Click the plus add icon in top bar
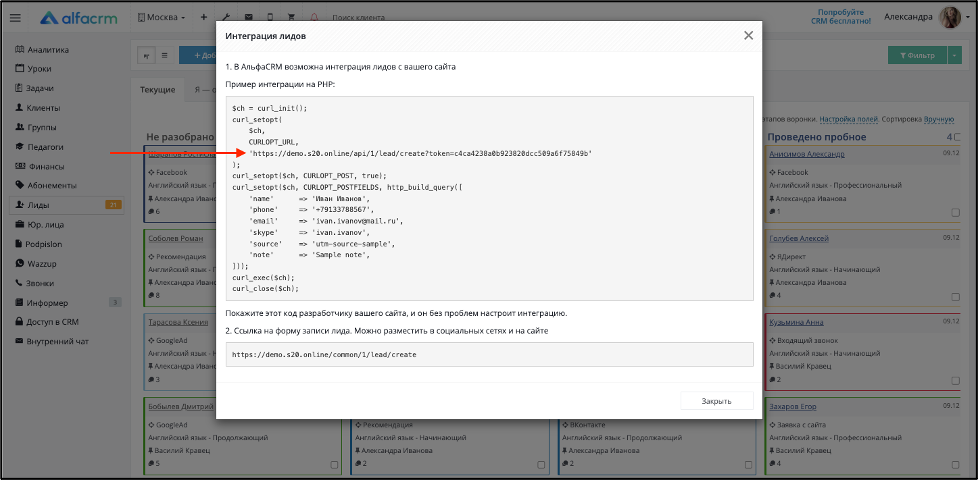The height and width of the screenshot is (481, 979). point(204,17)
